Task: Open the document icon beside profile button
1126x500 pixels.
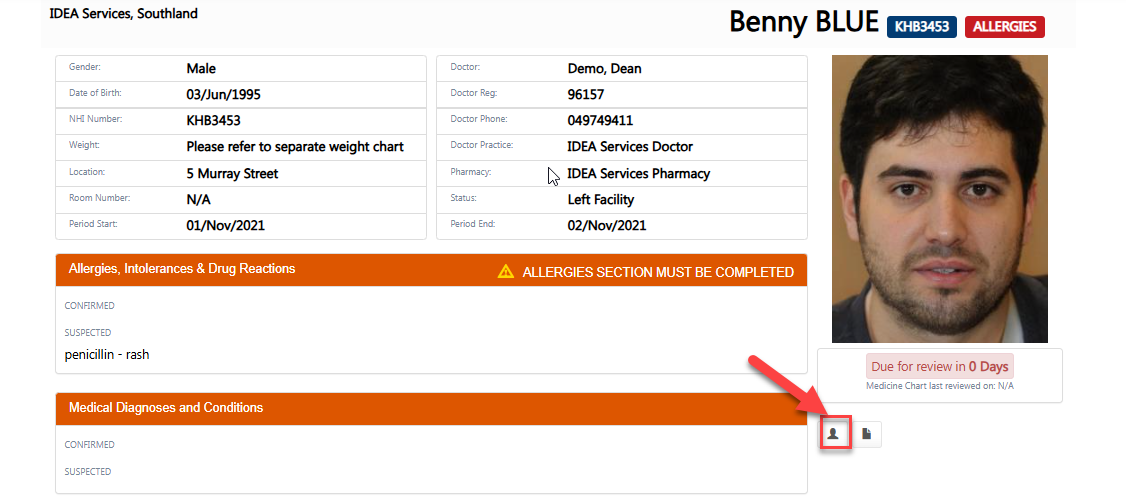Action: pyautogui.click(x=867, y=433)
